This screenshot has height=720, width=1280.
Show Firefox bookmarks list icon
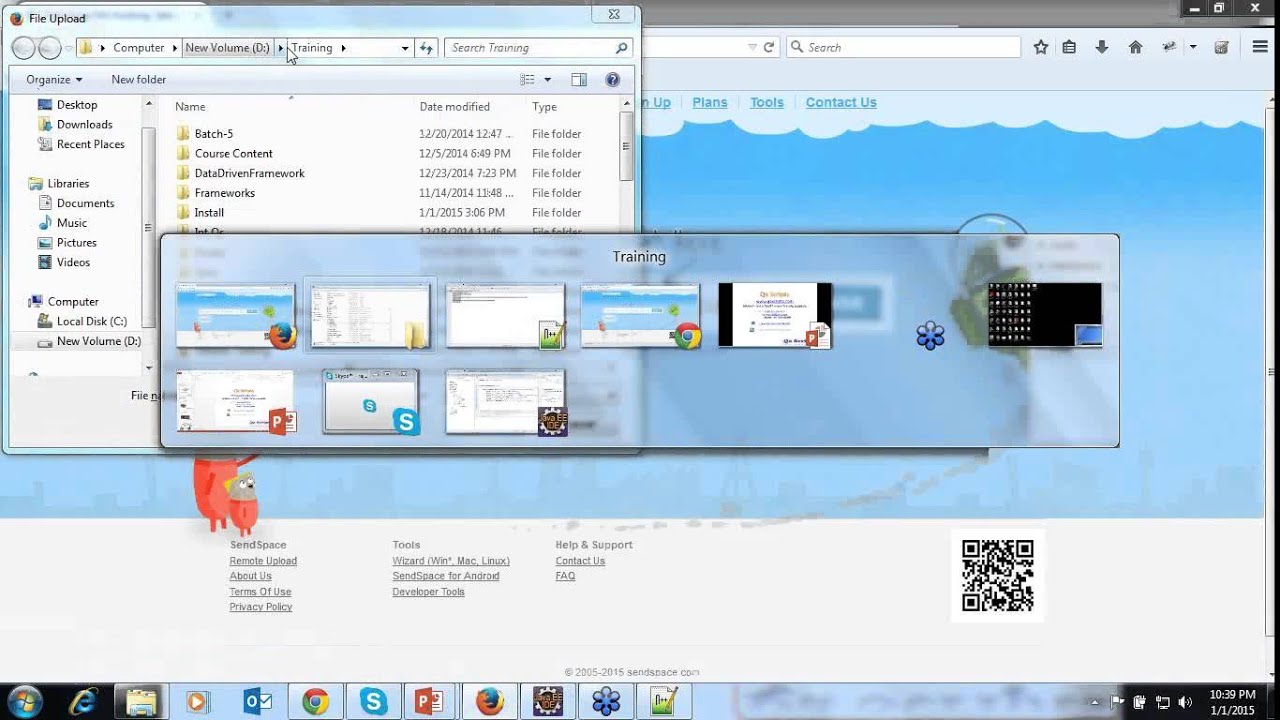[1069, 47]
